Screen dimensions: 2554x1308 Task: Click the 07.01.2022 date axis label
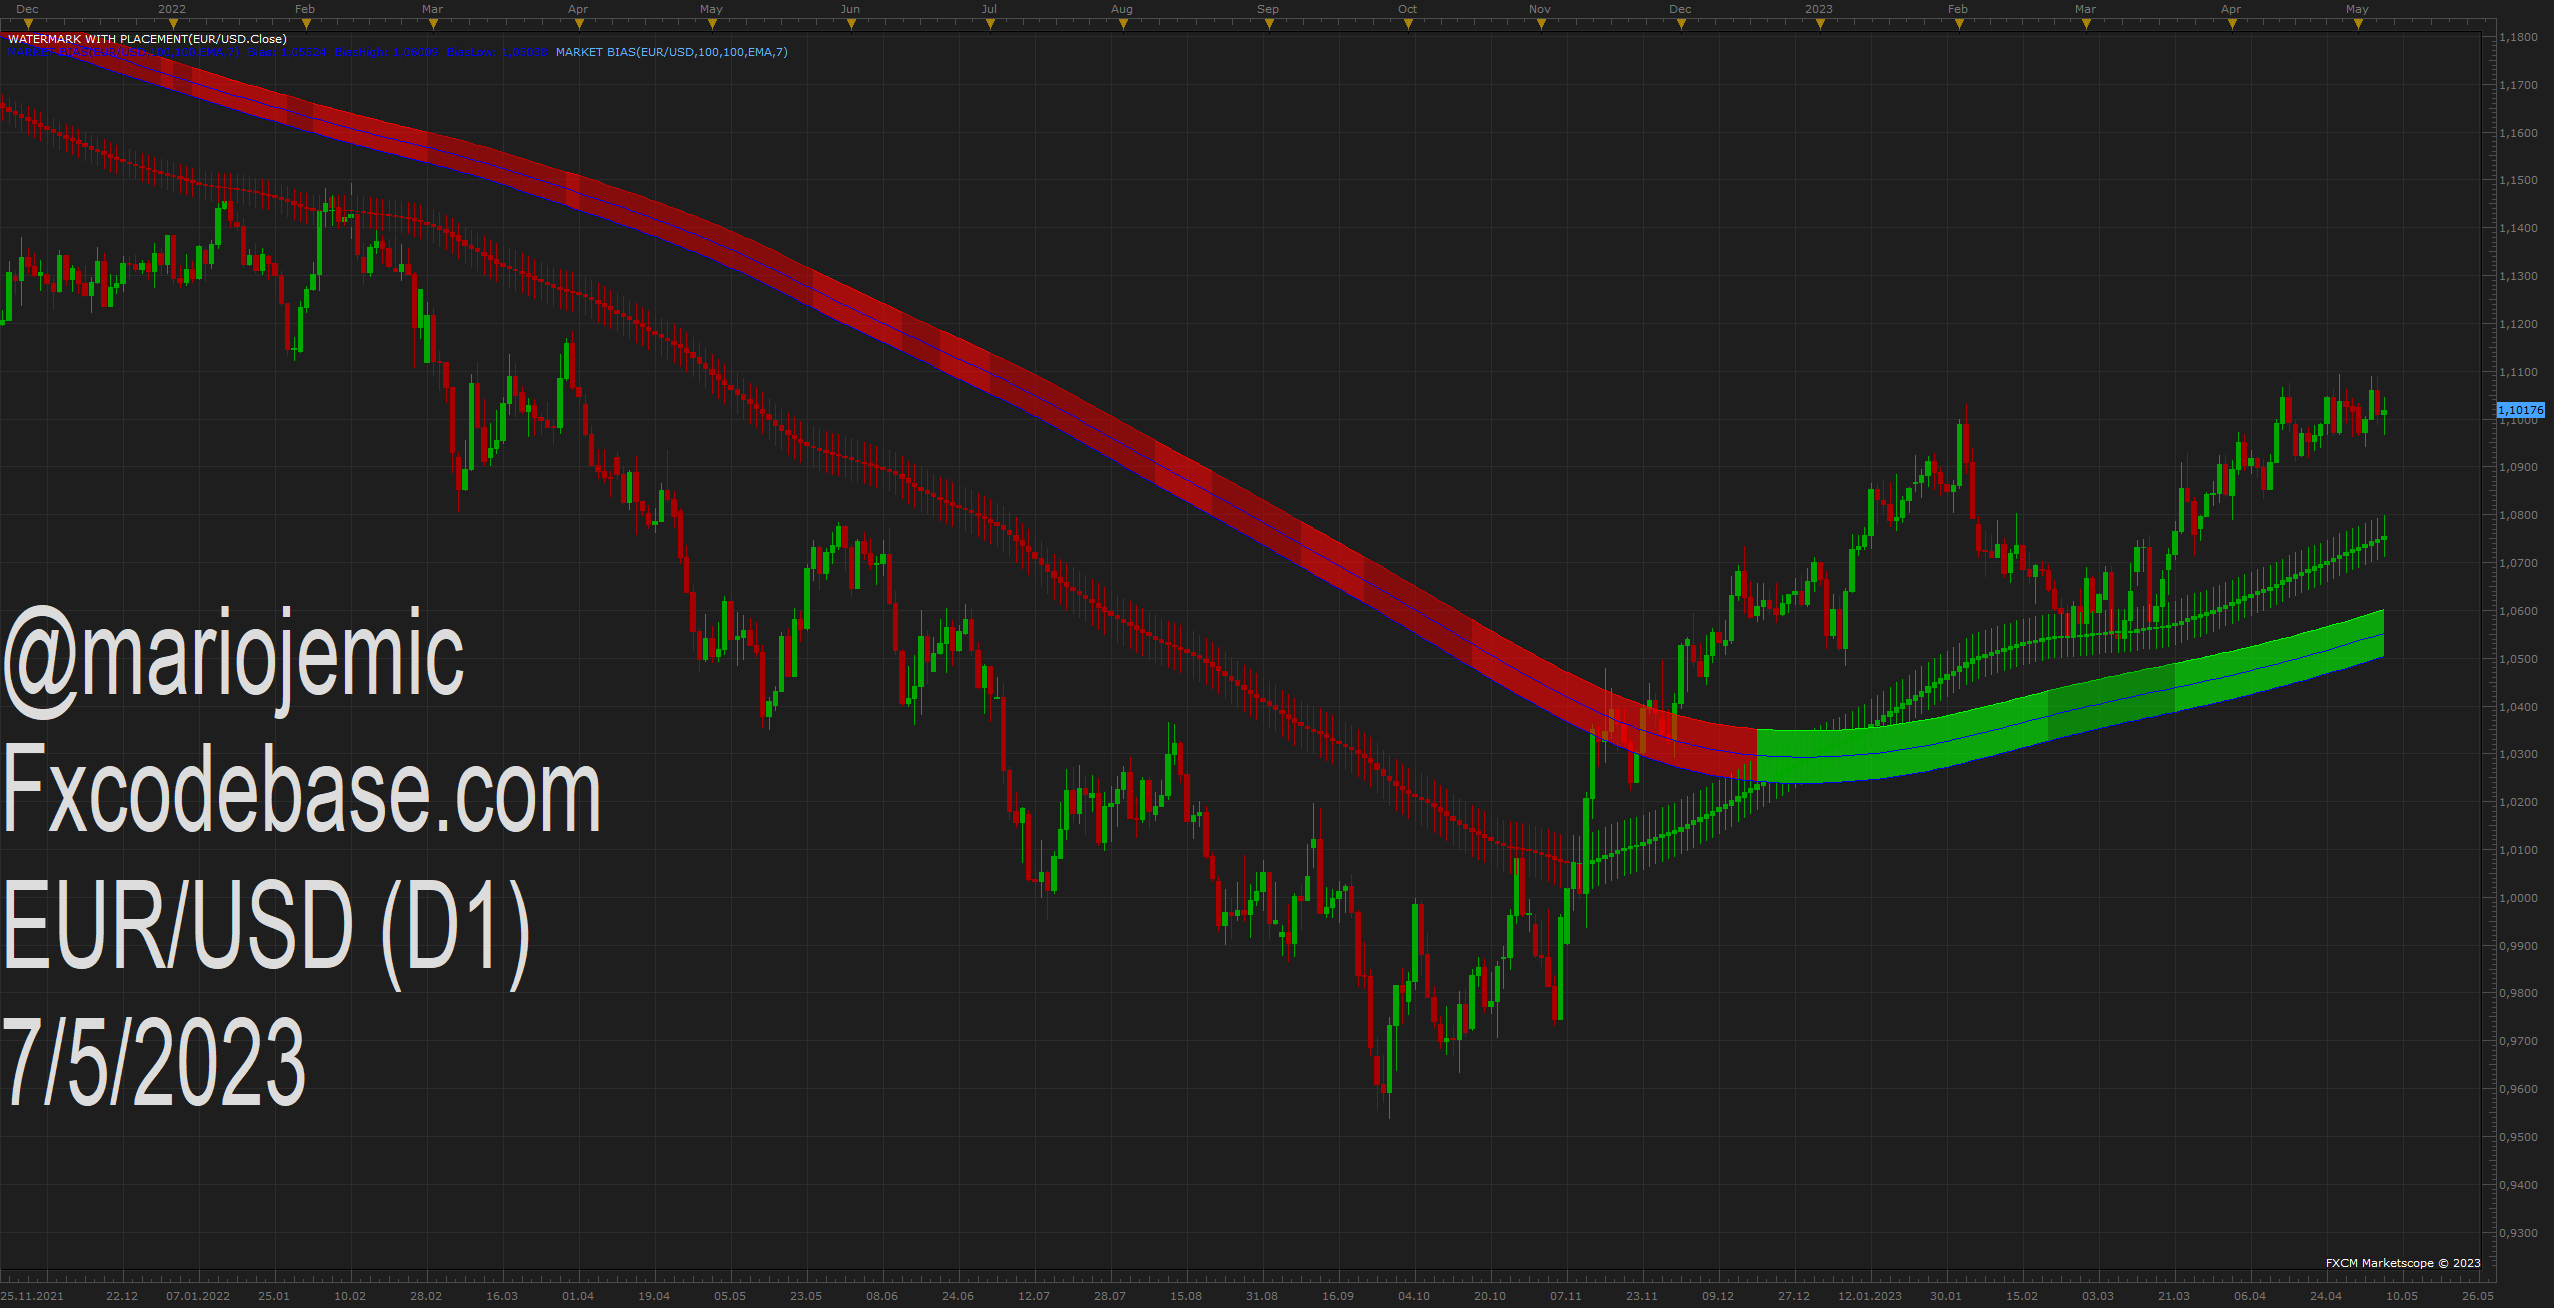coord(198,1296)
